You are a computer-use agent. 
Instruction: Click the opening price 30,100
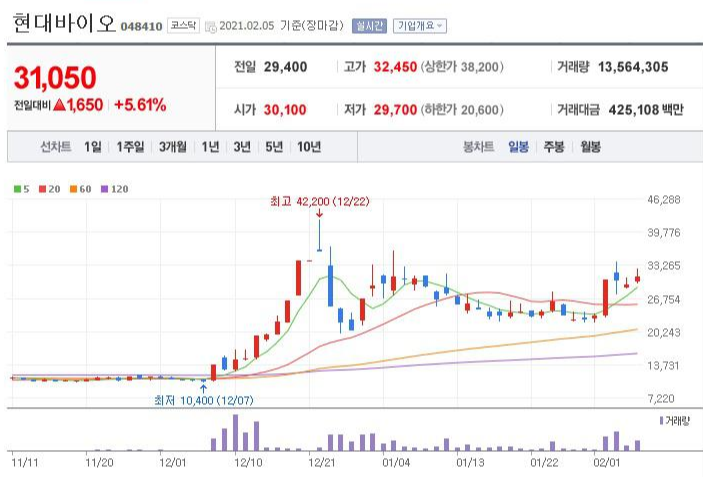[285, 110]
